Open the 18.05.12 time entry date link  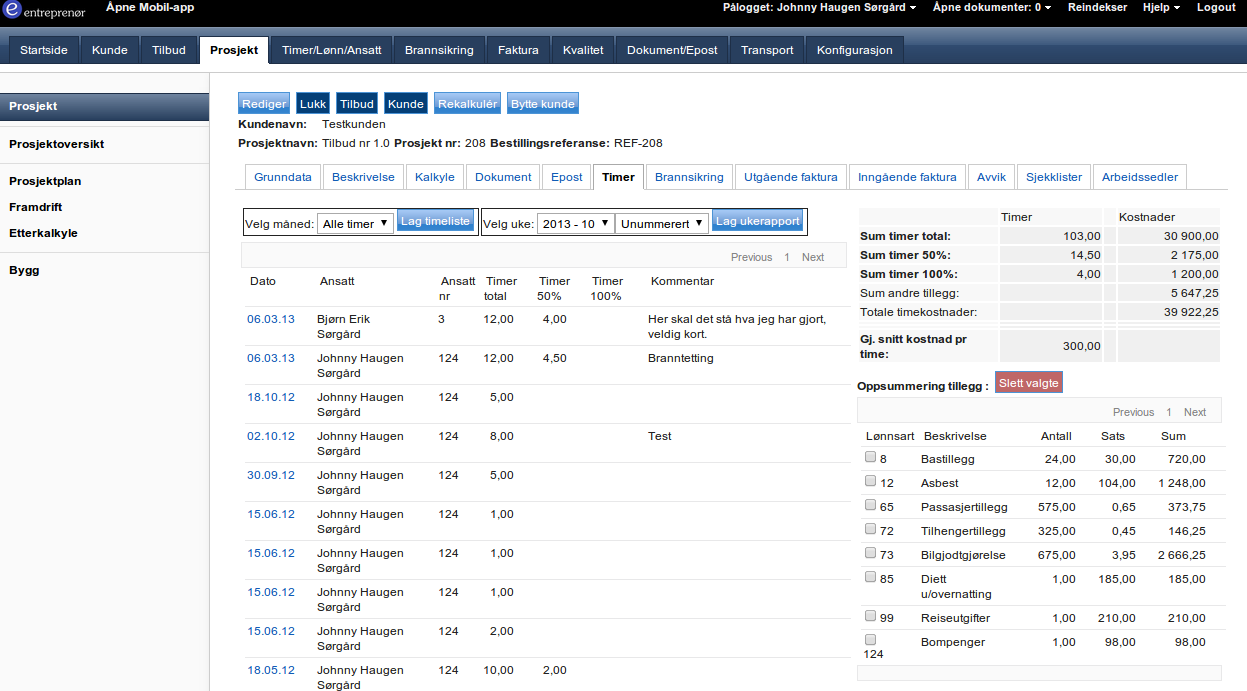pos(271,670)
